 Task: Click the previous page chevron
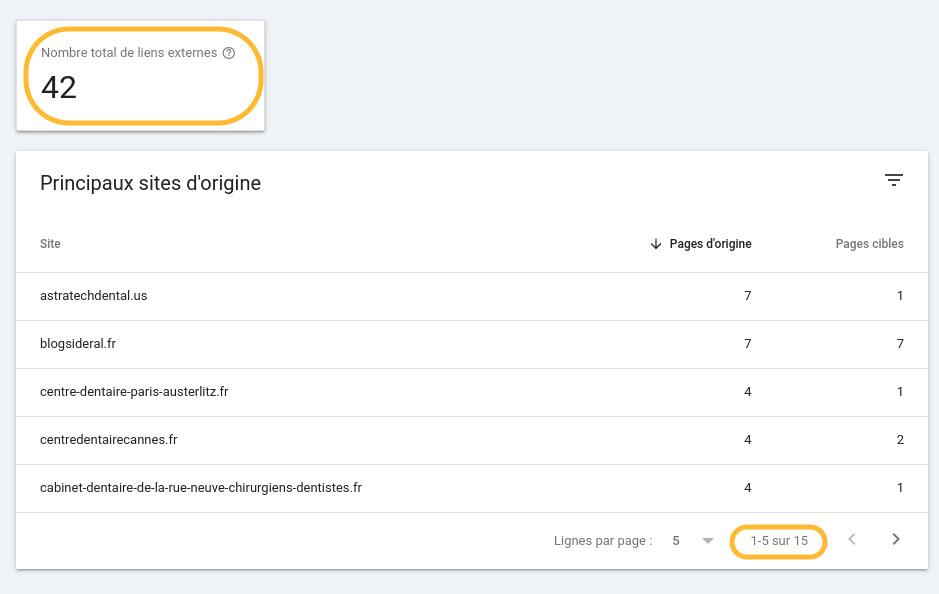(851, 539)
